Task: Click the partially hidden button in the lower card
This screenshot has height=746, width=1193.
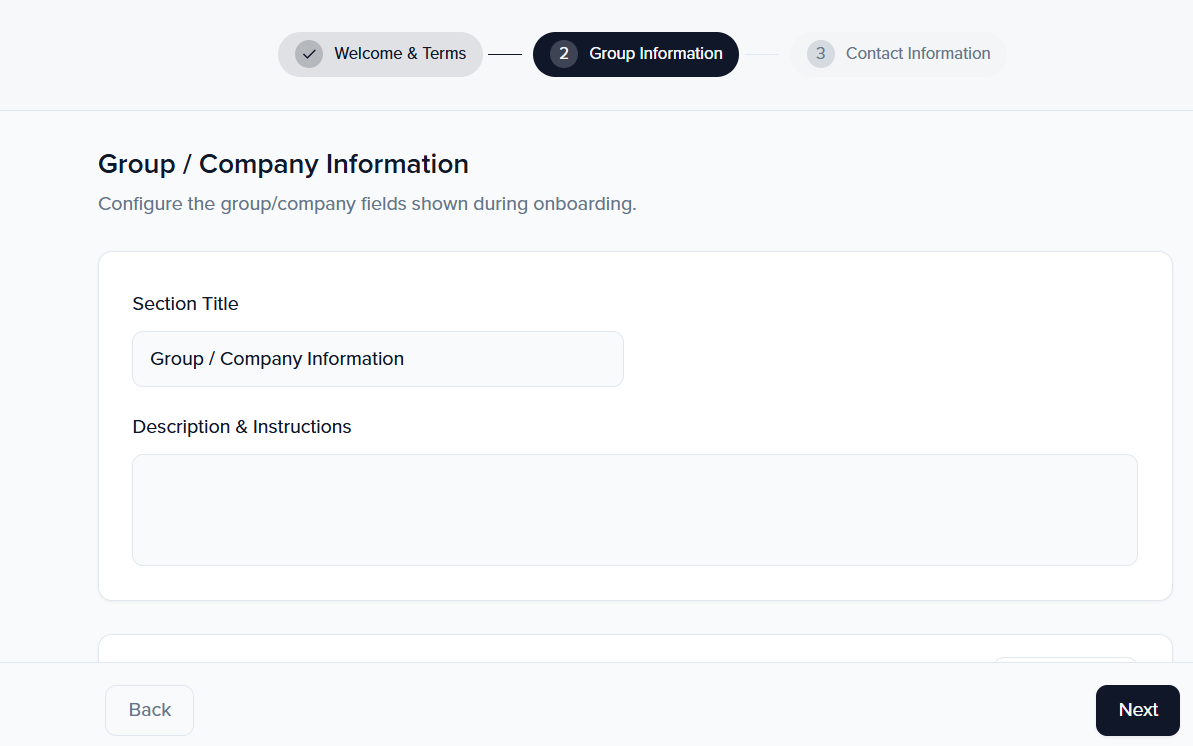Action: click(1064, 659)
